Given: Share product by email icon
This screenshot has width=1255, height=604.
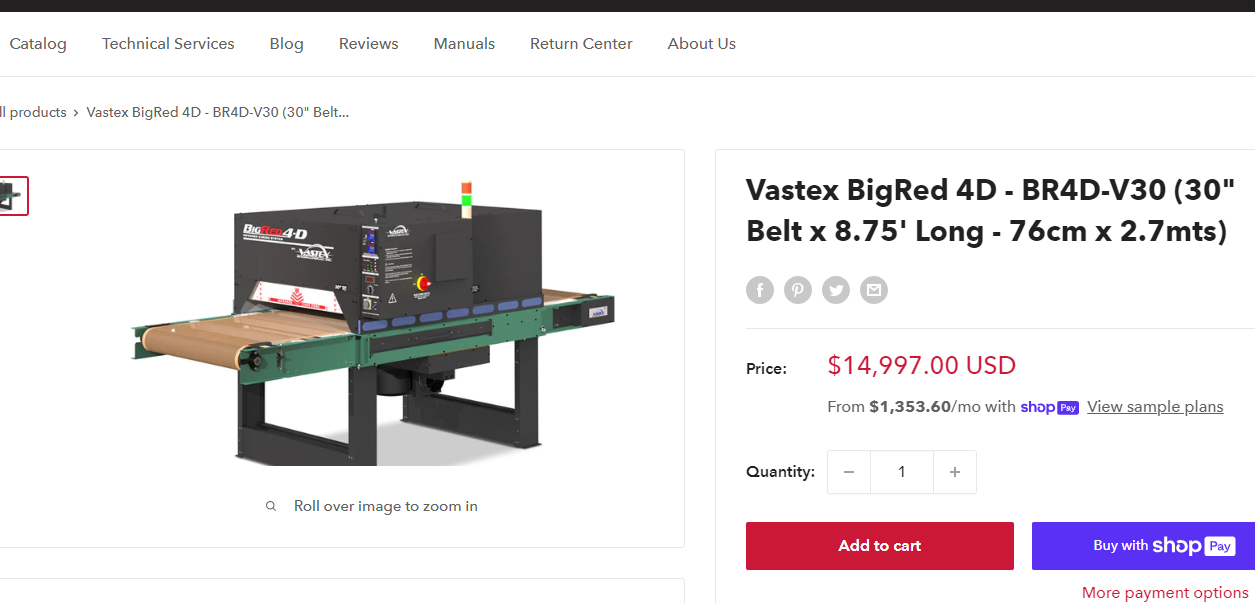Looking at the screenshot, I should (874, 290).
